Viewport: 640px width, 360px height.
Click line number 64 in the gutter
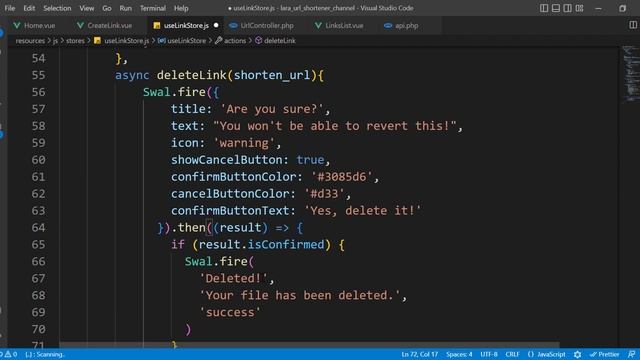pyautogui.click(x=38, y=227)
